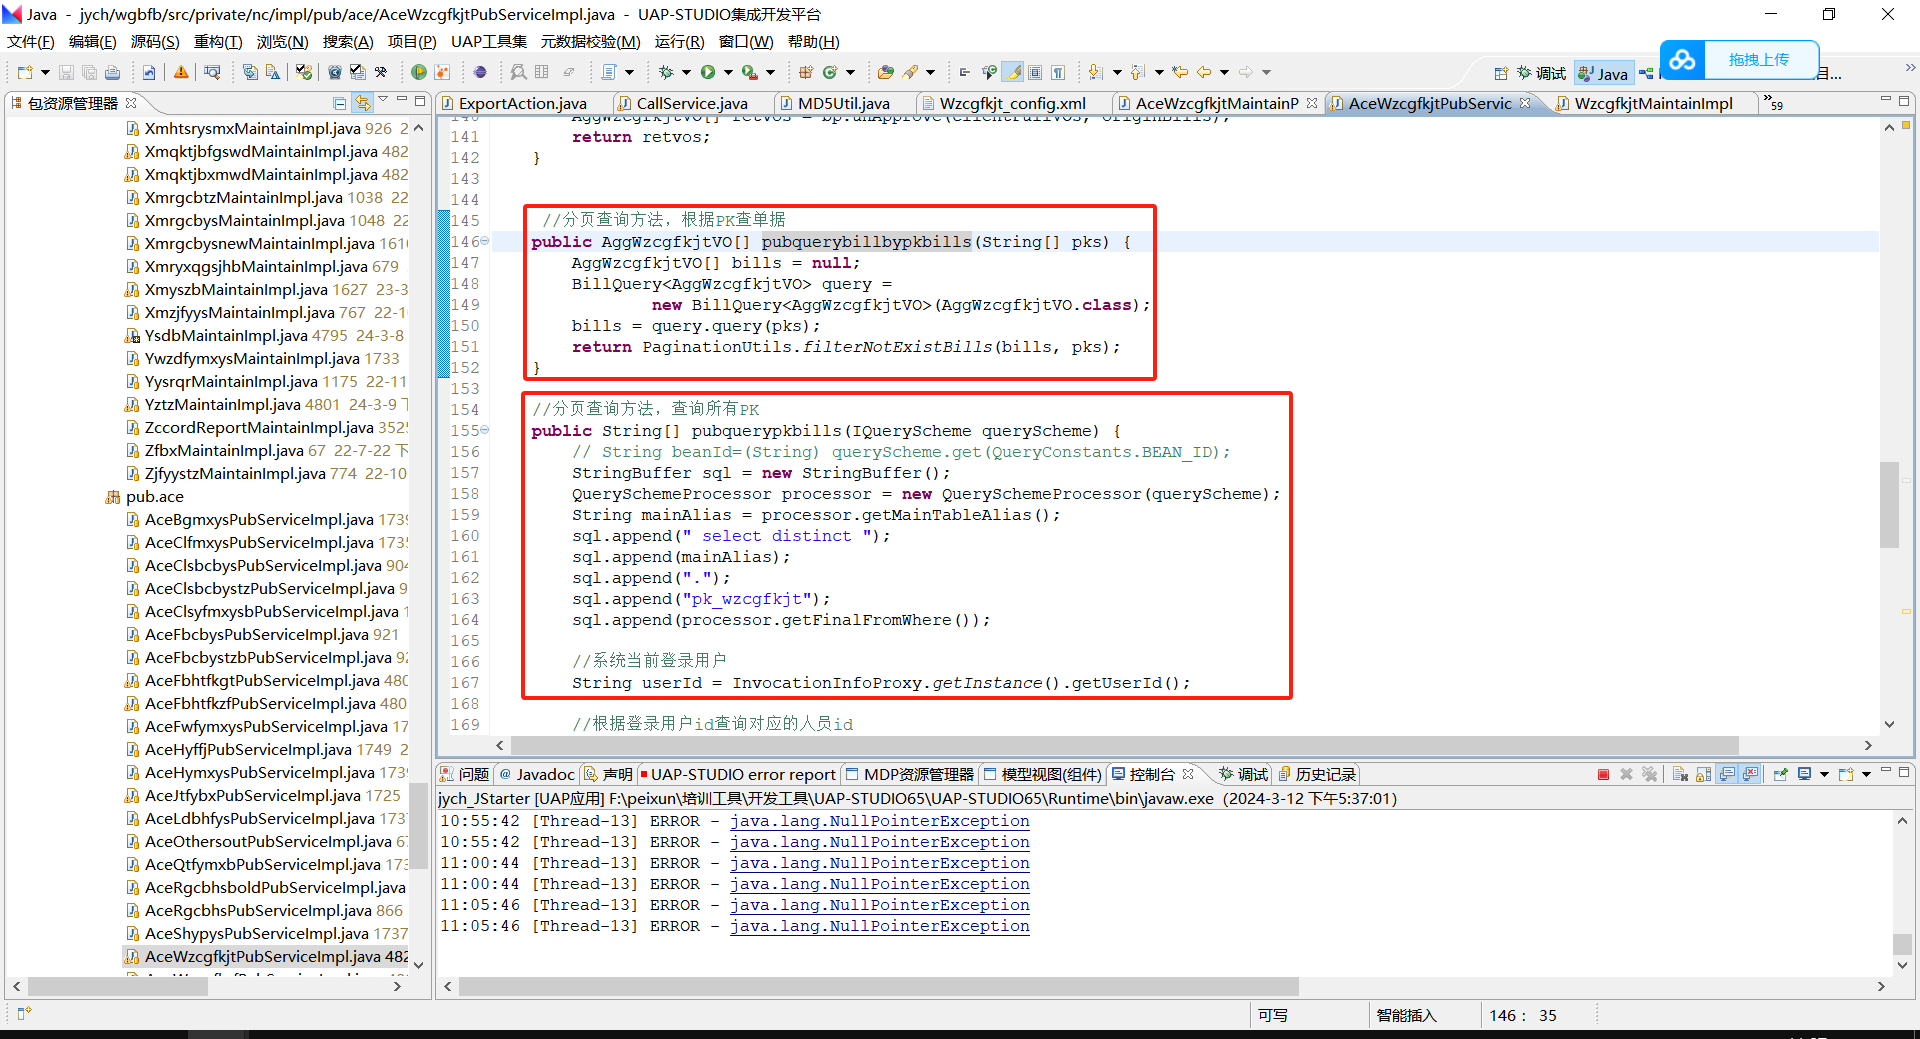Switch to ExportAction.java editor tab
1920x1039 pixels.
point(522,103)
